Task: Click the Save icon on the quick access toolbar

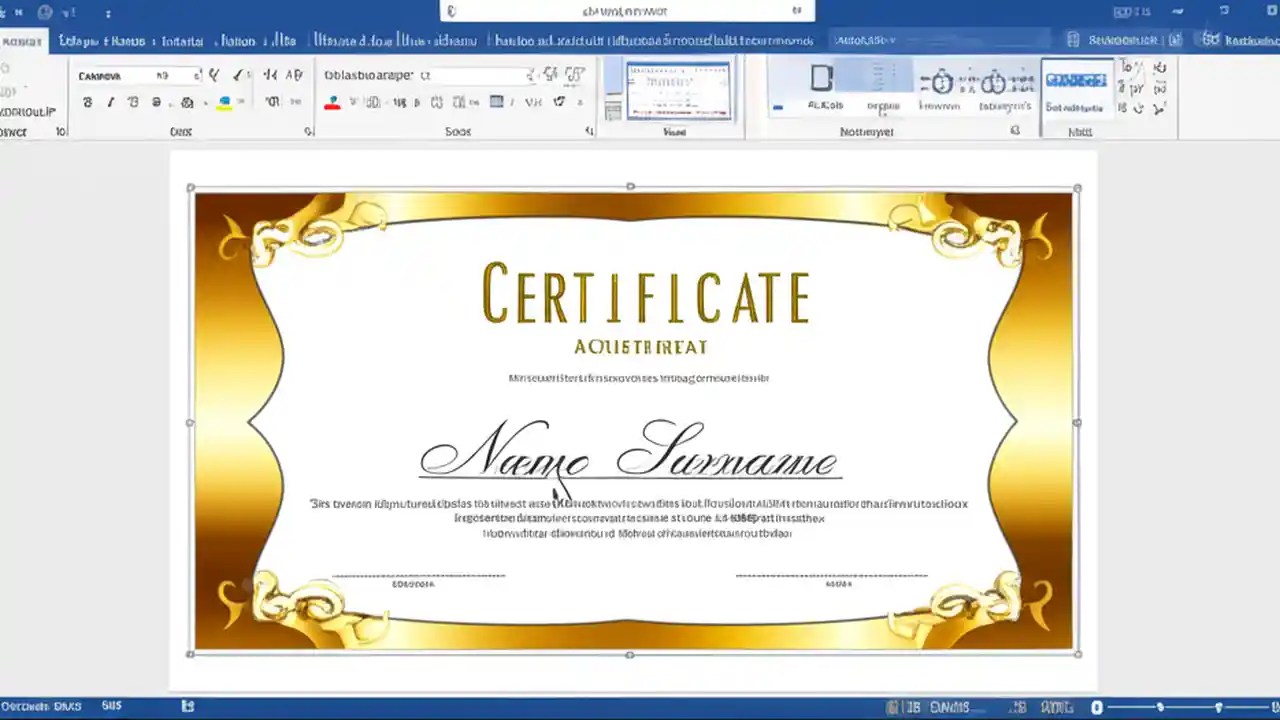Action: click(45, 11)
